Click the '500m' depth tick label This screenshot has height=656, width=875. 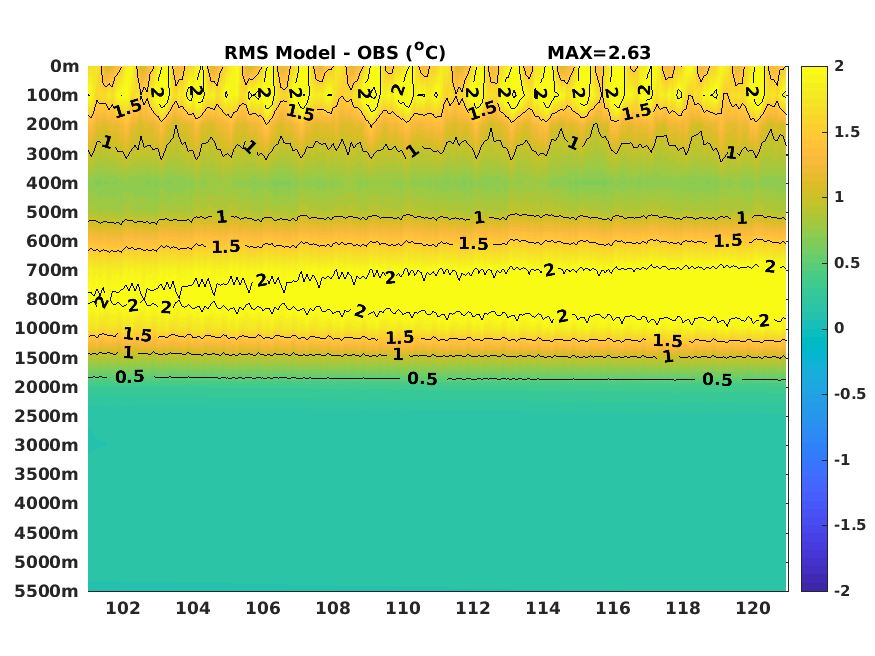[52, 212]
